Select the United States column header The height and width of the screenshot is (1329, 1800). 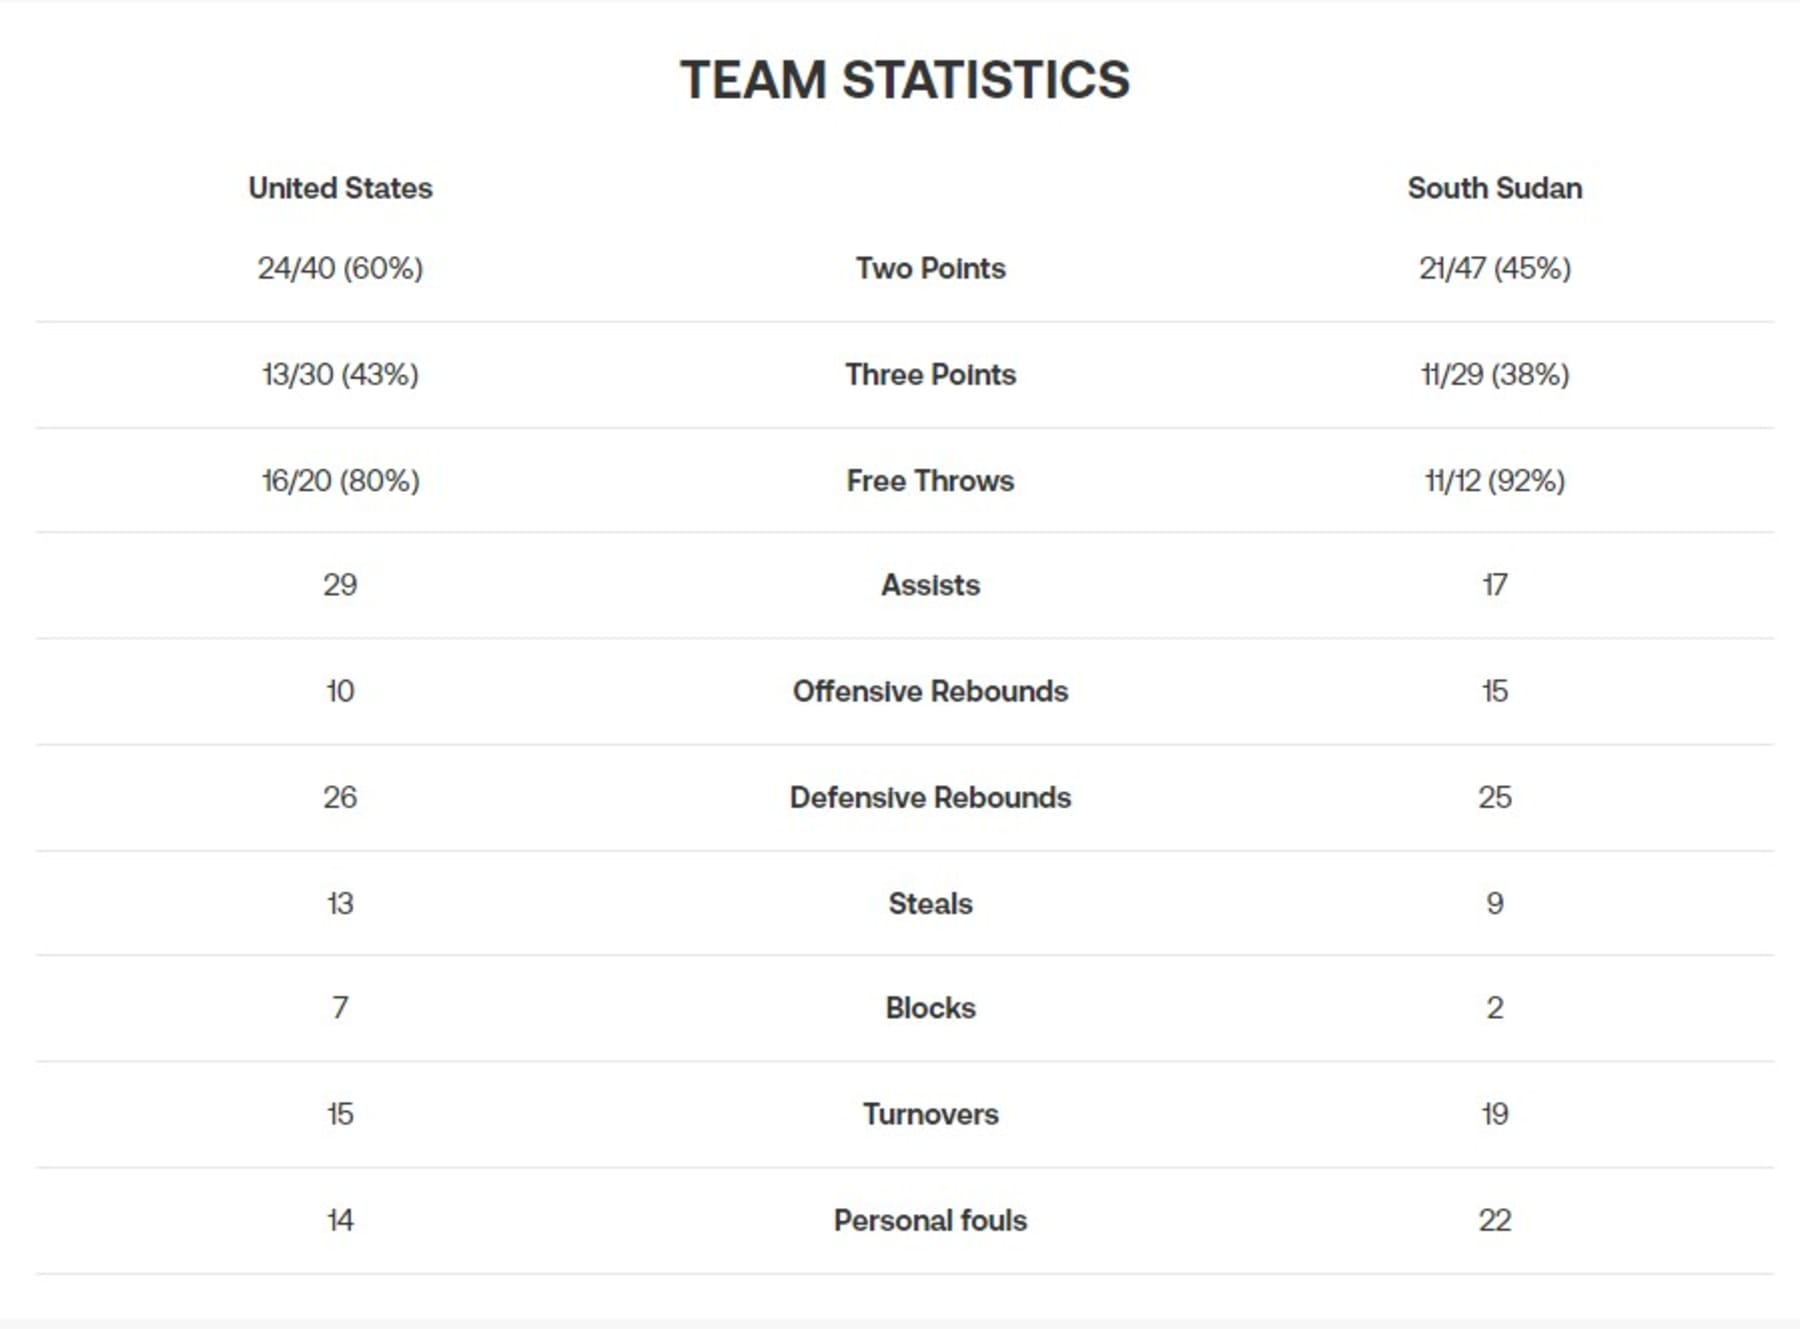click(x=340, y=188)
